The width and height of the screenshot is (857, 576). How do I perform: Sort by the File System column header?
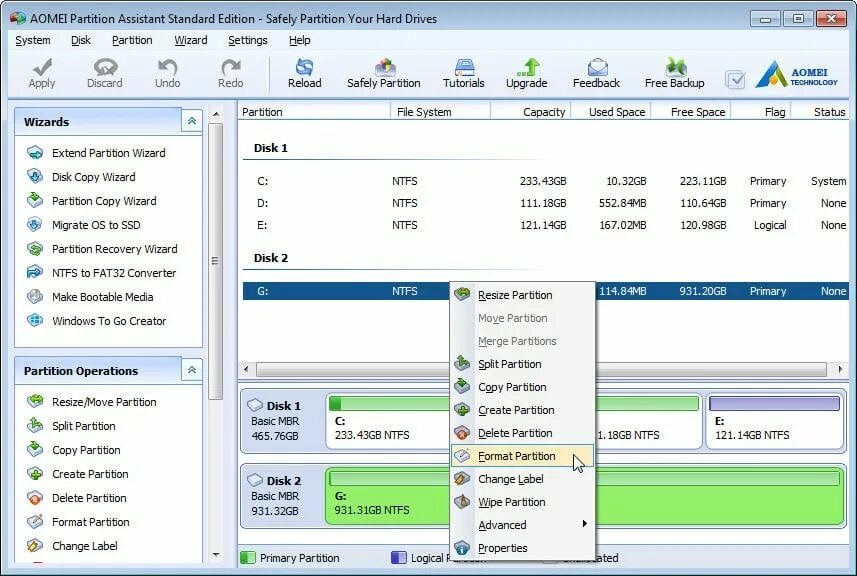[x=441, y=112]
